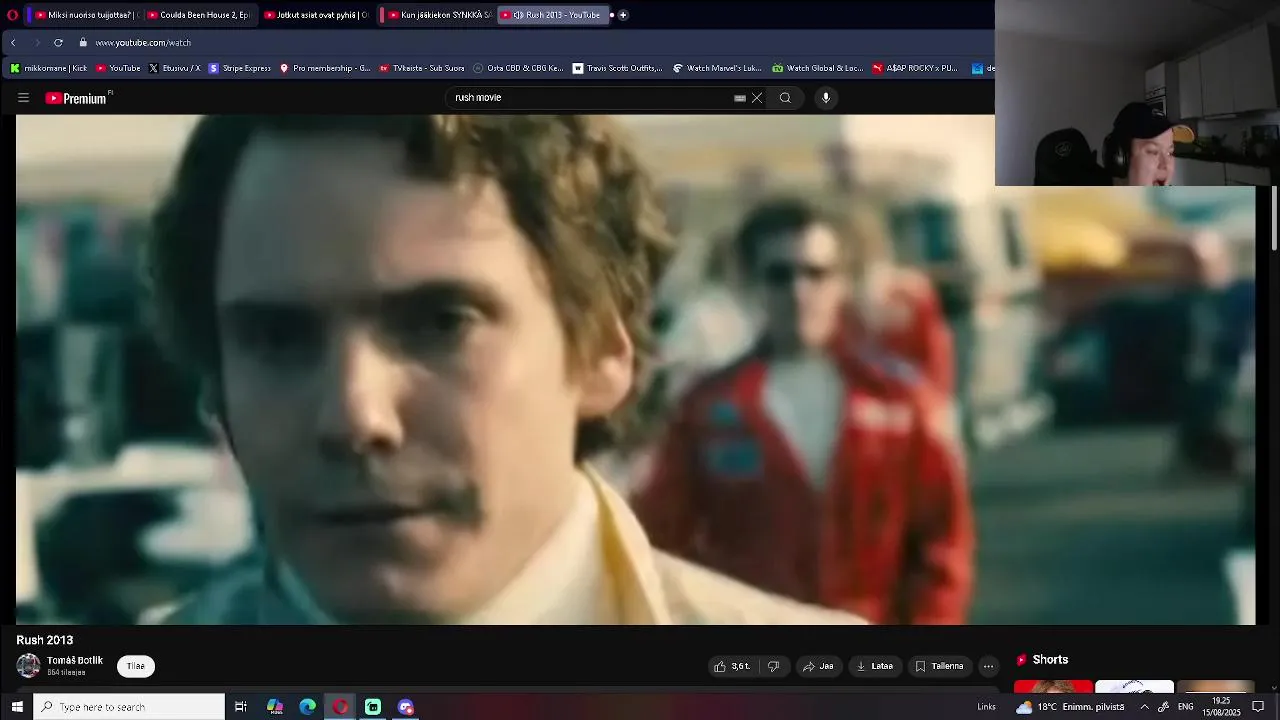Select the 'Rush 2013 - YouTube' tab
This screenshot has height=720, width=1280.
552,15
